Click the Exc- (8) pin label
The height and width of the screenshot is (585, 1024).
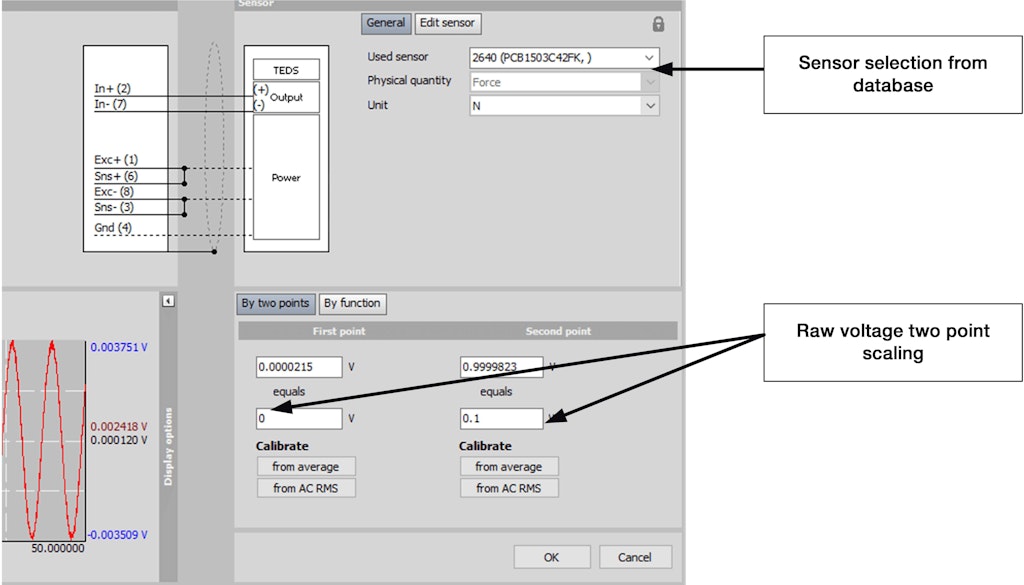point(114,192)
